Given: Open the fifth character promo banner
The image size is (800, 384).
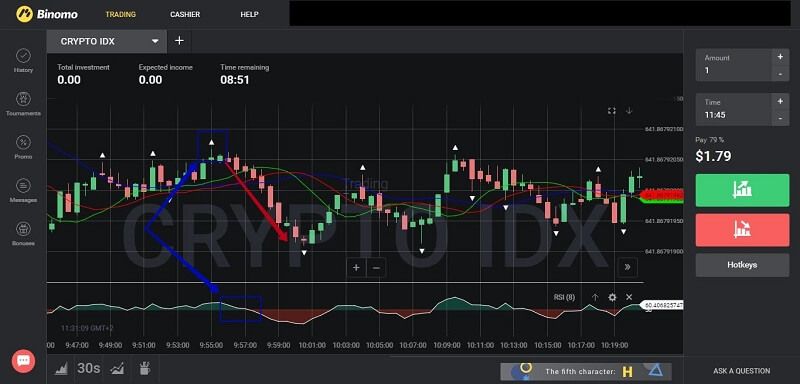Looking at the screenshot, I should pos(586,371).
